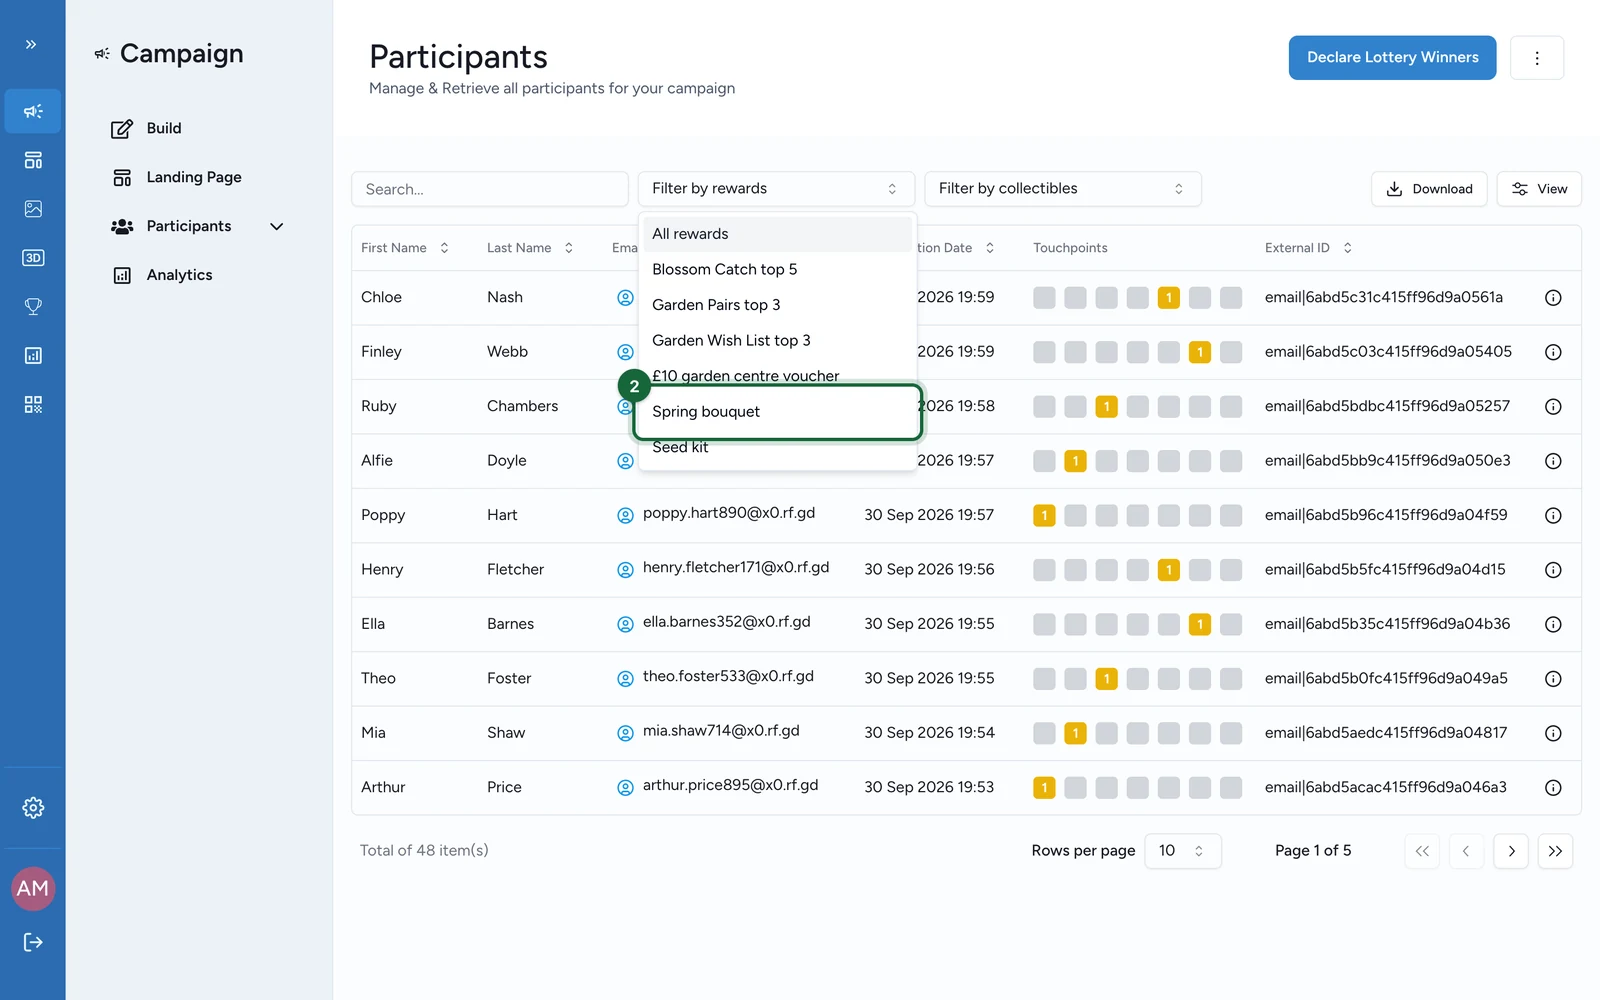Click email arthur.price895@x0.rf.gd
This screenshot has width=1600, height=1000.
click(x=731, y=786)
